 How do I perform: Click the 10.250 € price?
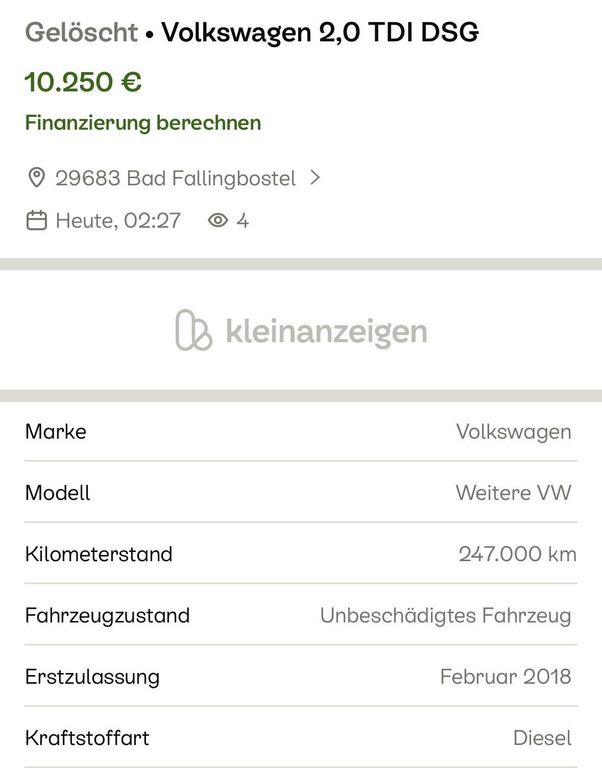pyautogui.click(x=83, y=82)
